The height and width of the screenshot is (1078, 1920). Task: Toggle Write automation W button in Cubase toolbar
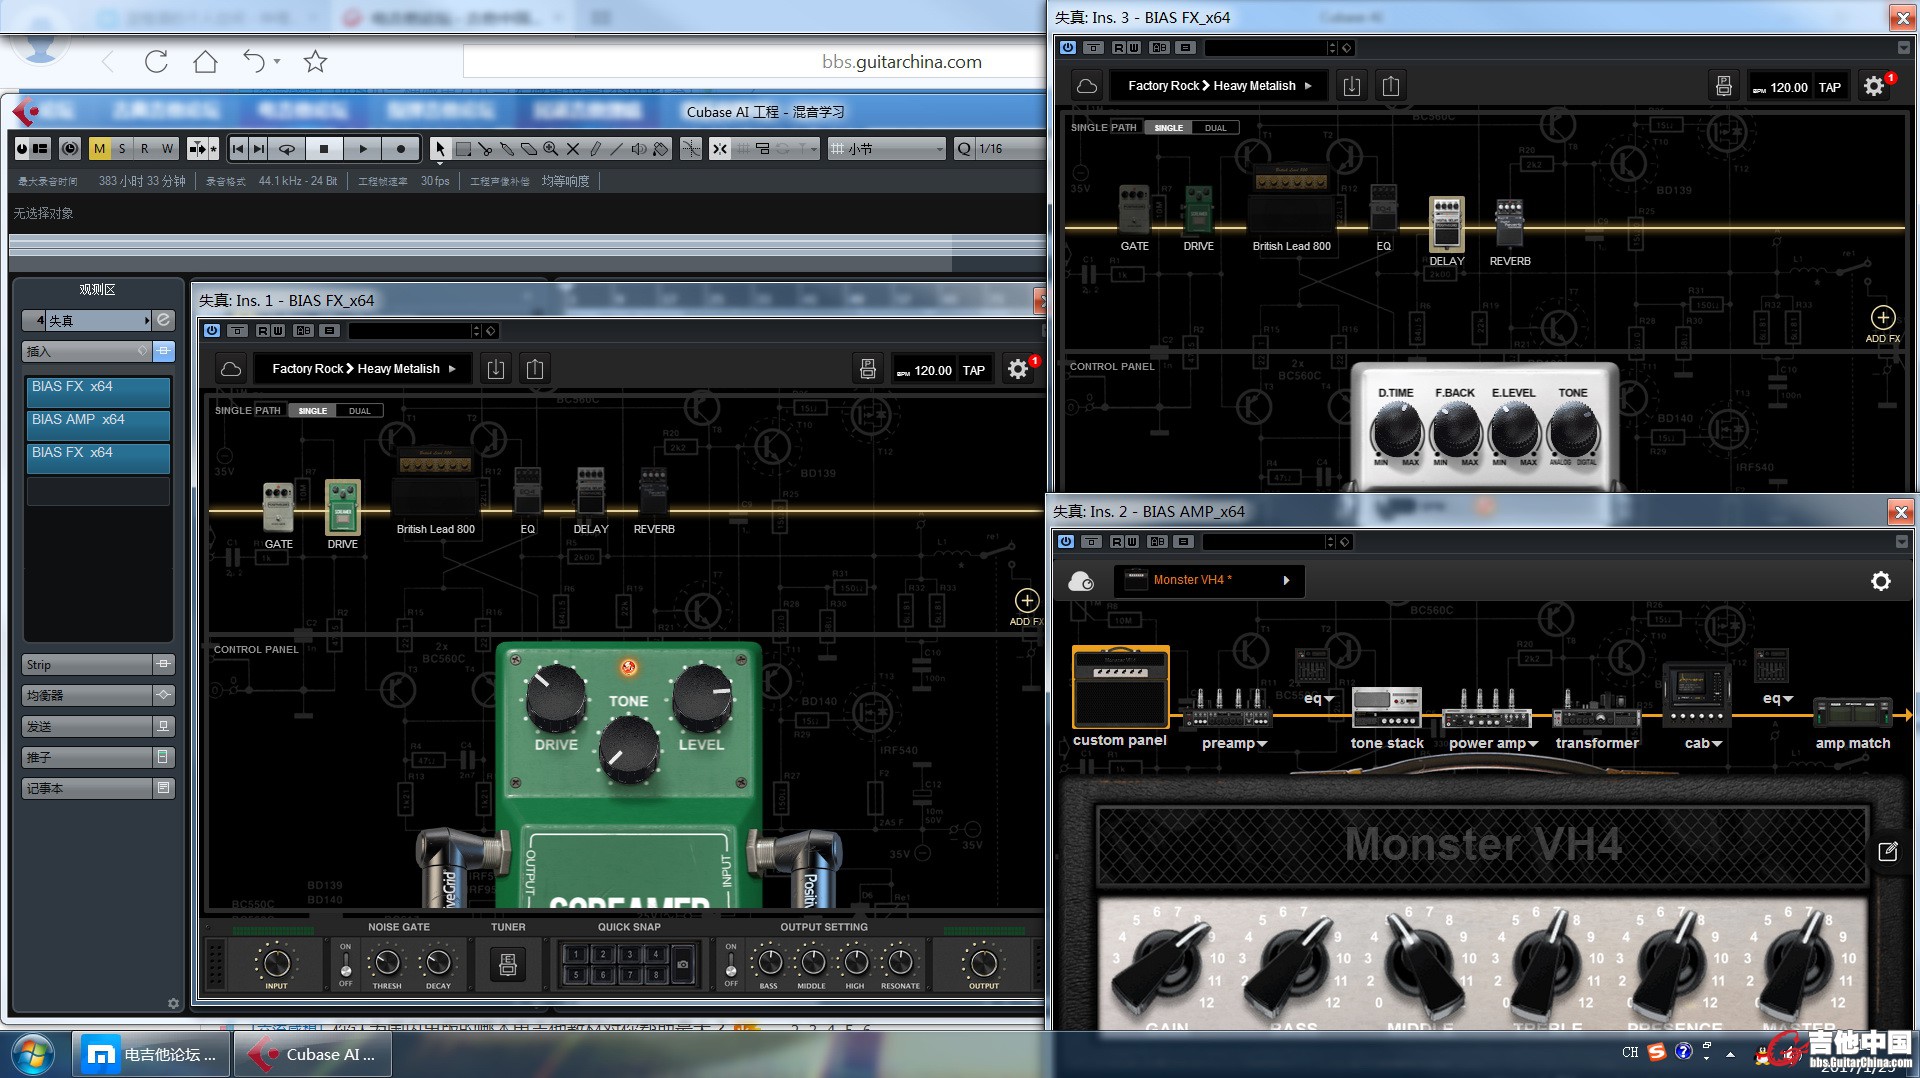167,149
